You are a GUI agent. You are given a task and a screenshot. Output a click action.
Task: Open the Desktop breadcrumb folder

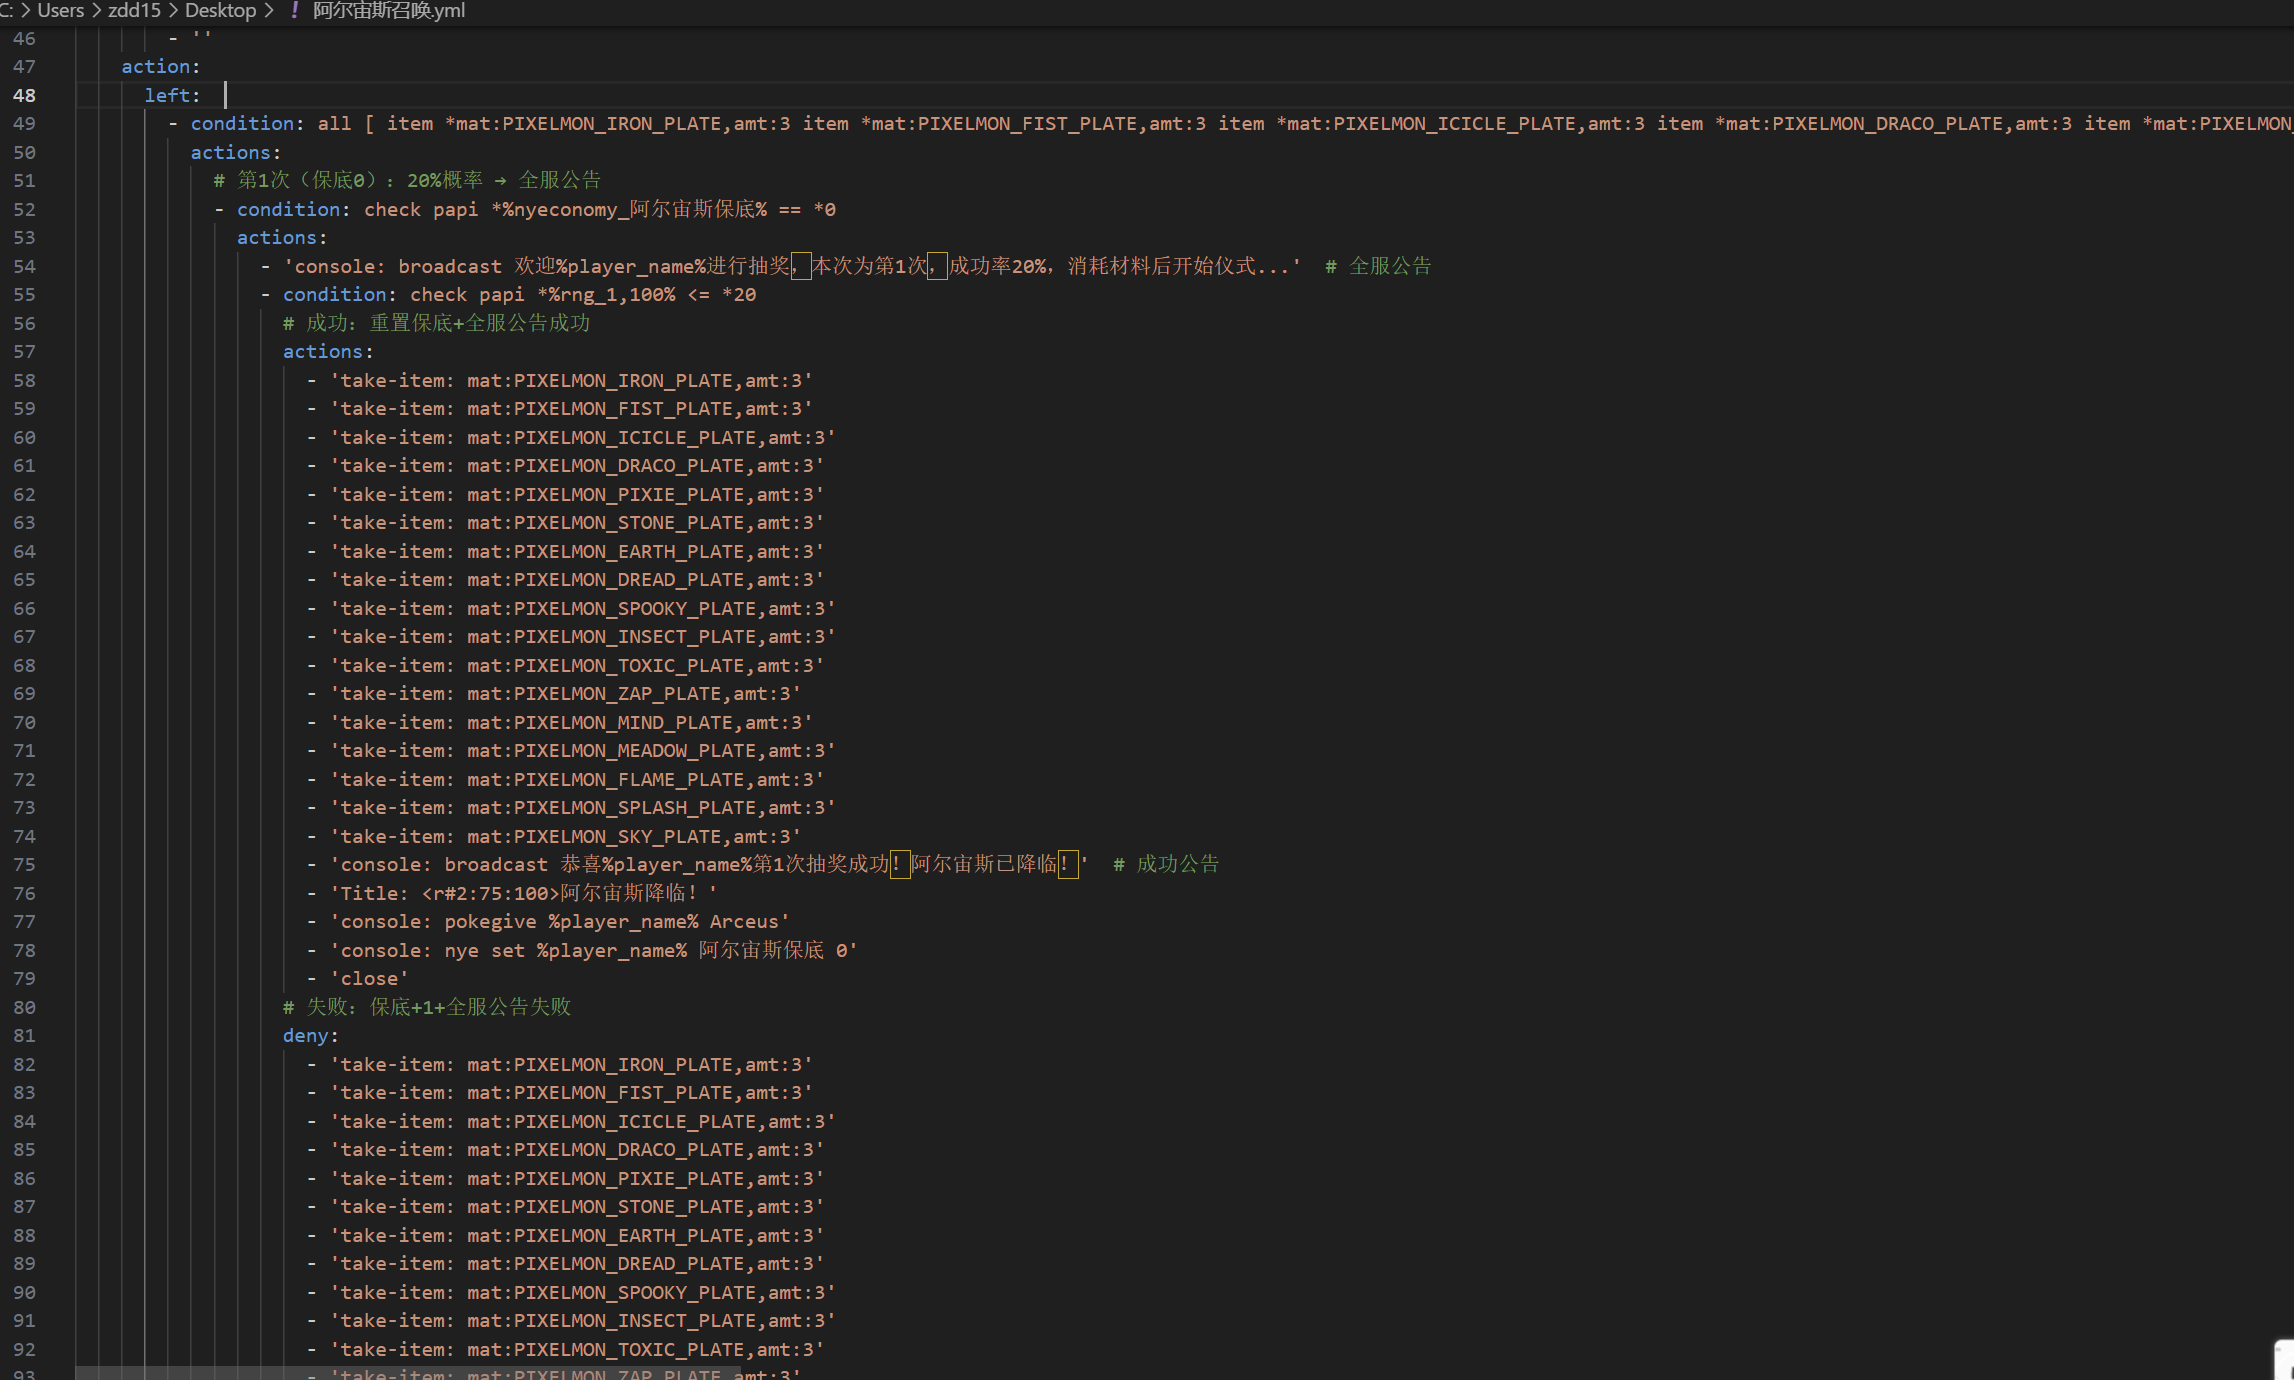click(x=220, y=11)
